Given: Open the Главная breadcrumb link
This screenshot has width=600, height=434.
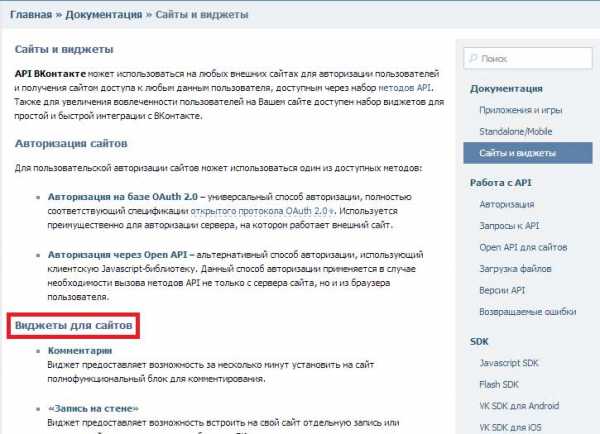Looking at the screenshot, I should click(31, 15).
